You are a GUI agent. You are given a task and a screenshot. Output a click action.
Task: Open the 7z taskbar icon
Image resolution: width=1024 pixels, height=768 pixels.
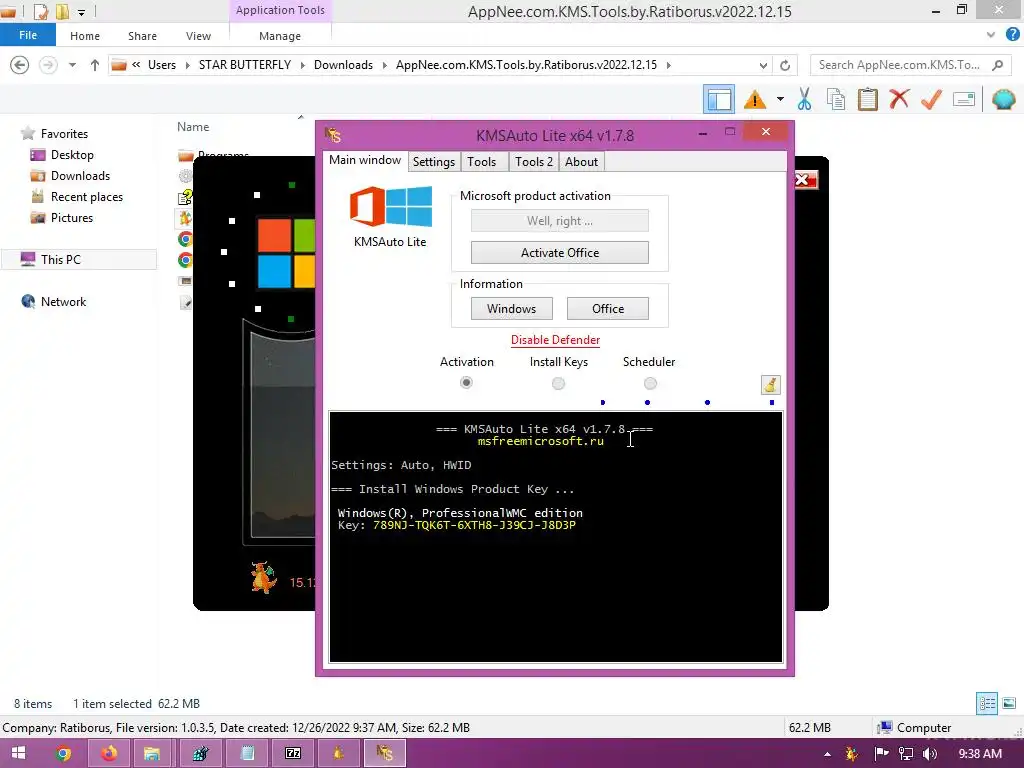(293, 754)
